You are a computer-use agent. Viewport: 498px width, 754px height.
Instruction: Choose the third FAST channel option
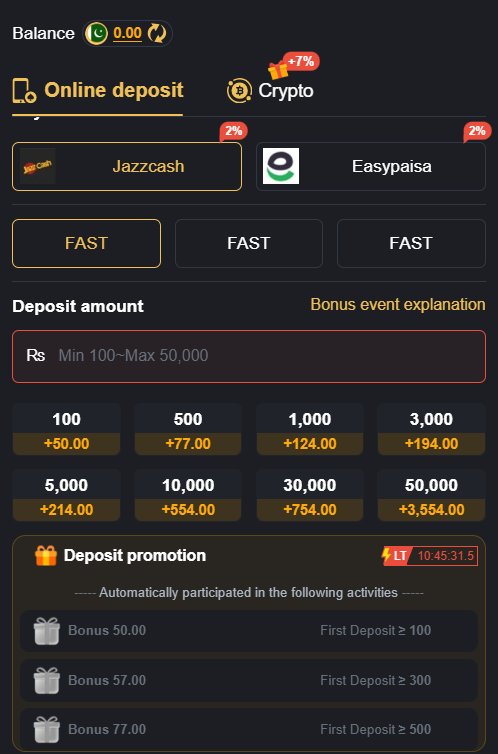coord(411,243)
